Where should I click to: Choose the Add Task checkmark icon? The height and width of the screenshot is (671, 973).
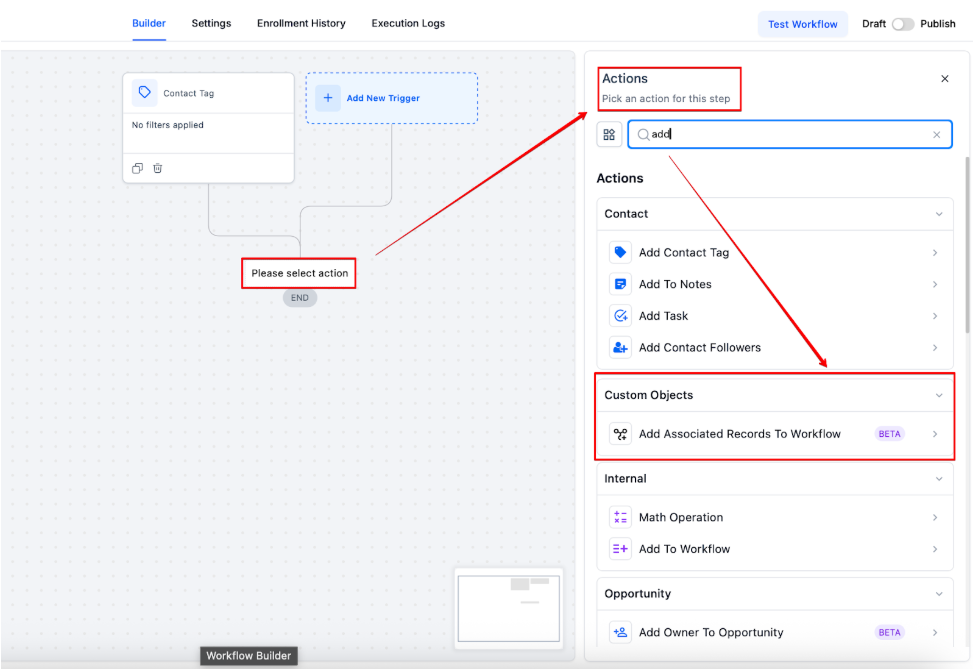(x=620, y=316)
